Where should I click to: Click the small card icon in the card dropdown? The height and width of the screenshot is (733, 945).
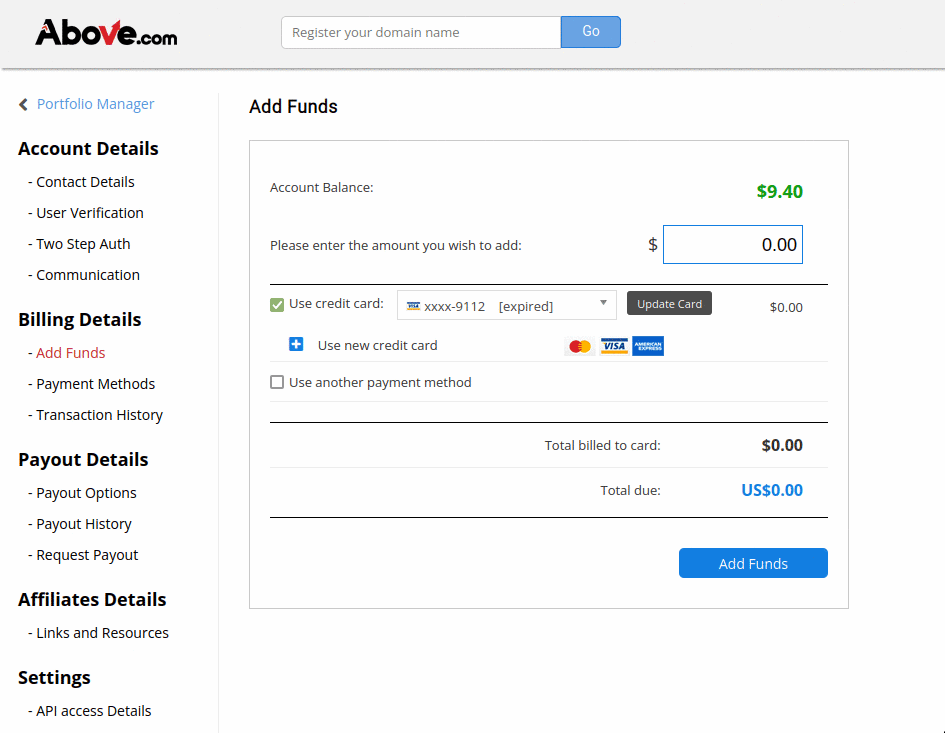coord(413,306)
